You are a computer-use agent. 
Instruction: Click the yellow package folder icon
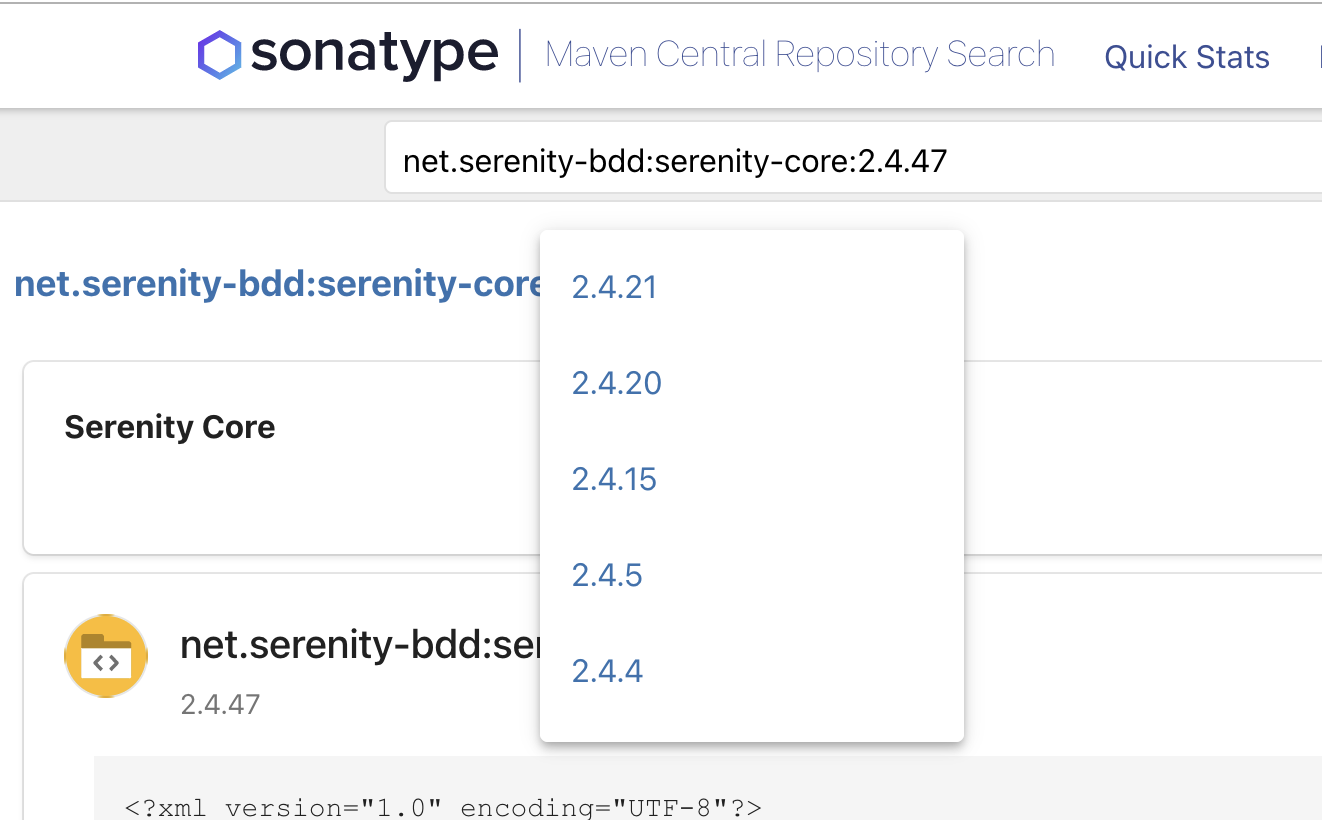[106, 656]
